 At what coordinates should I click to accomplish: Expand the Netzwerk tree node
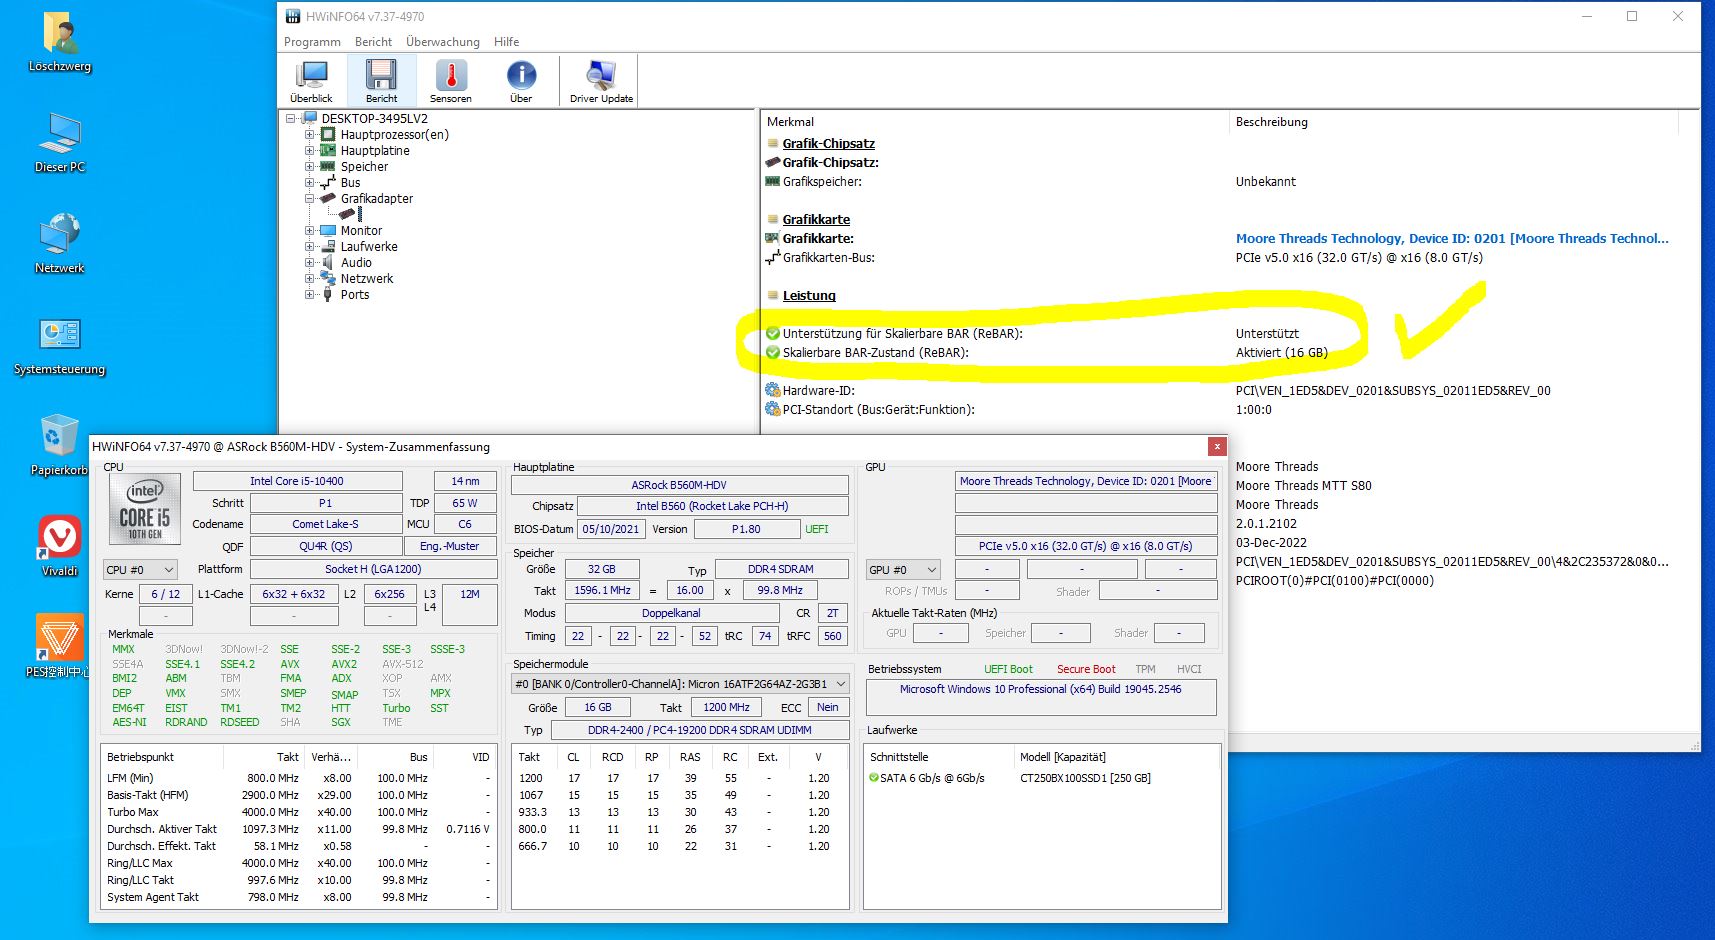[x=310, y=279]
